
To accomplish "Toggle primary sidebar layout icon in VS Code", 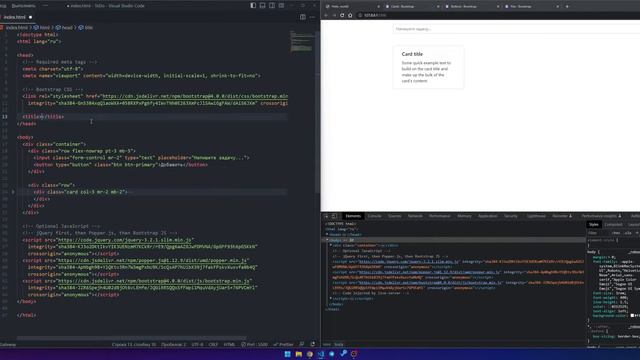I will 253,6.
